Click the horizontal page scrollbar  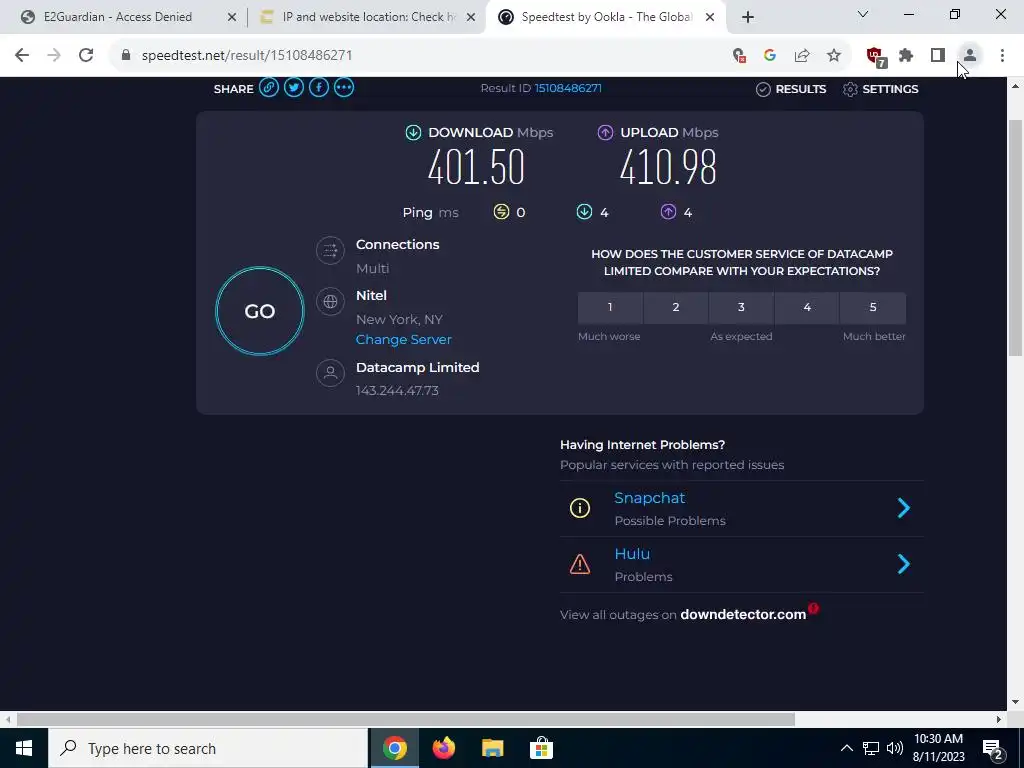405,719
